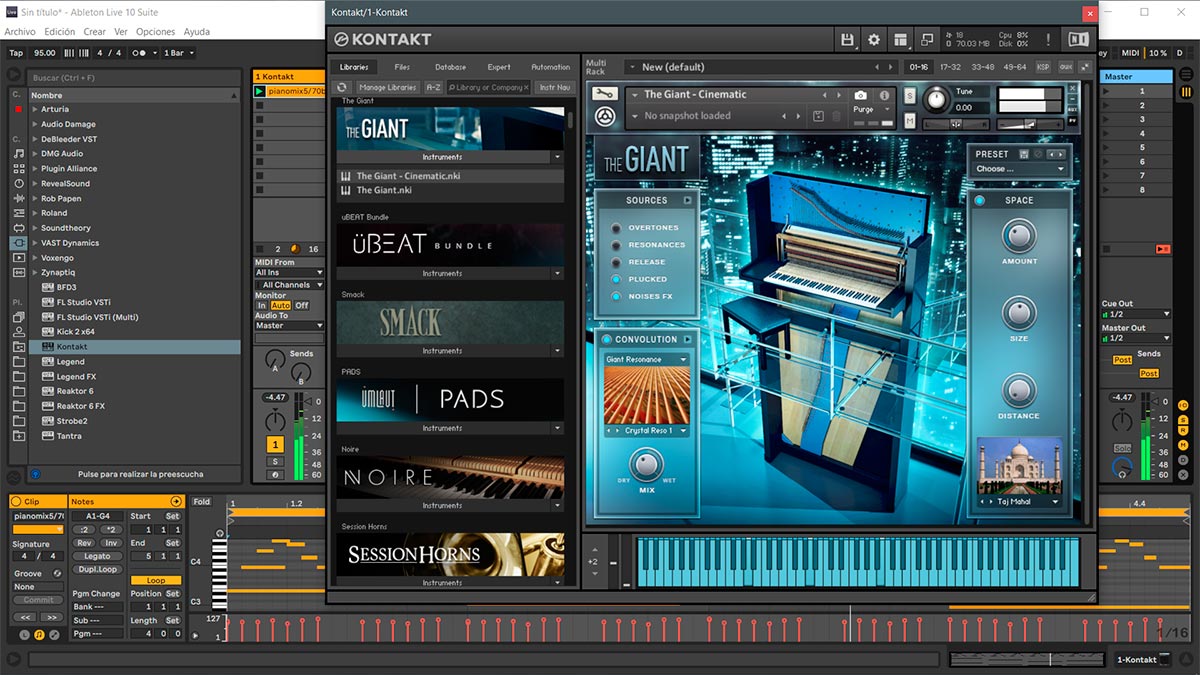Click the Kontakt exclamation panic icon
The height and width of the screenshot is (675, 1200).
coord(1048,39)
